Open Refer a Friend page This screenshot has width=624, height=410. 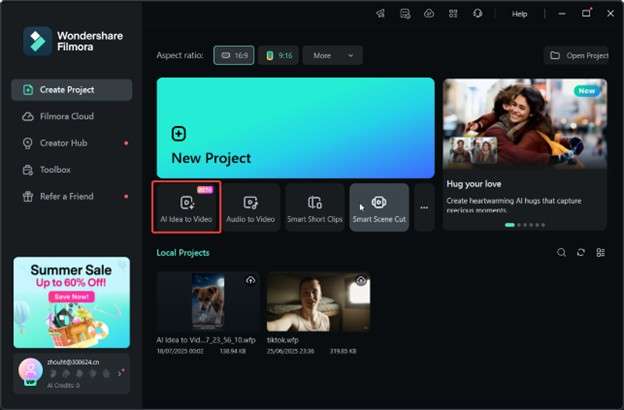72,196
